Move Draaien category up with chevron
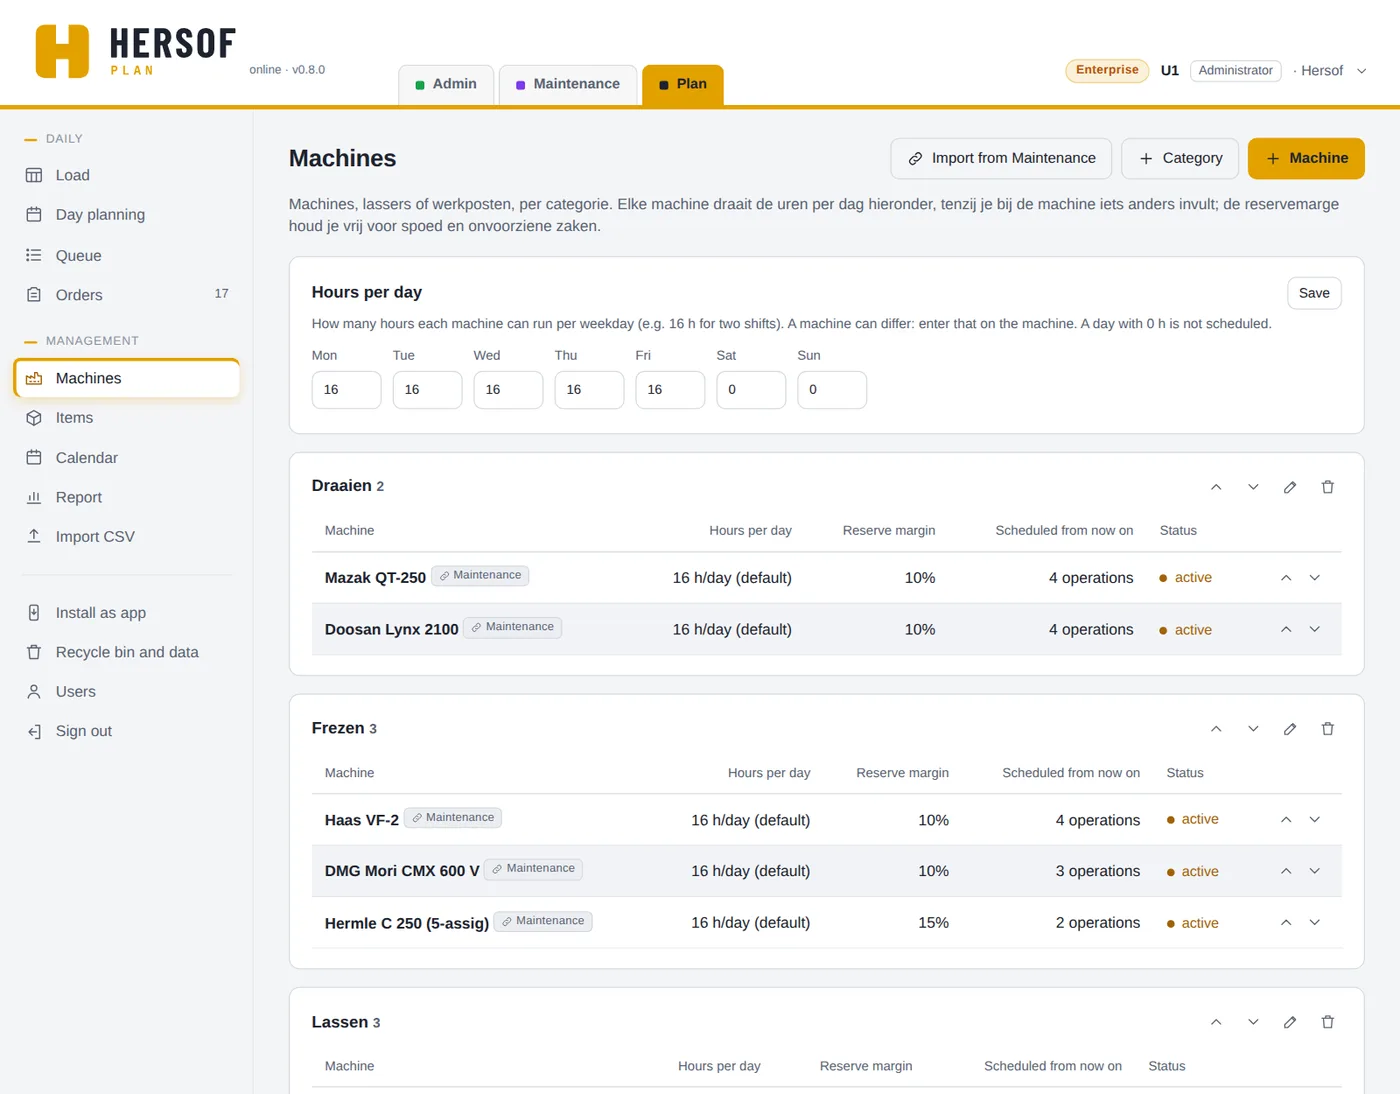Screen dimensions: 1400x1094 (1216, 487)
